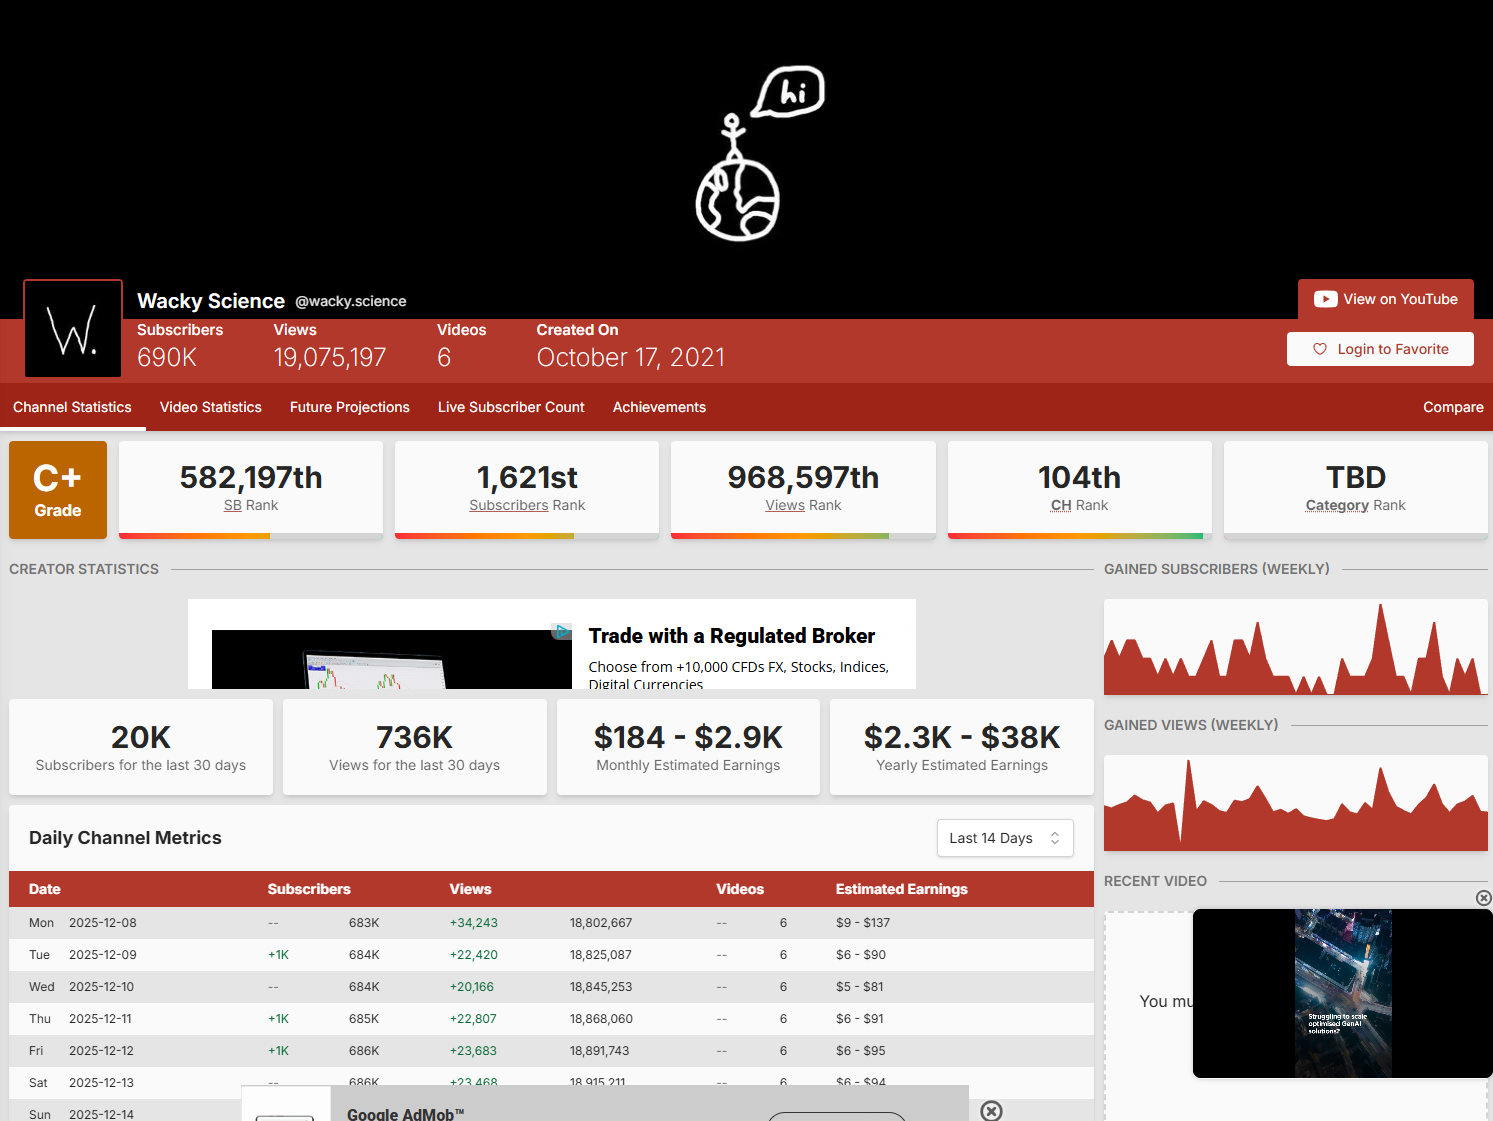Open the Last 14 Days dropdown

(x=1004, y=838)
